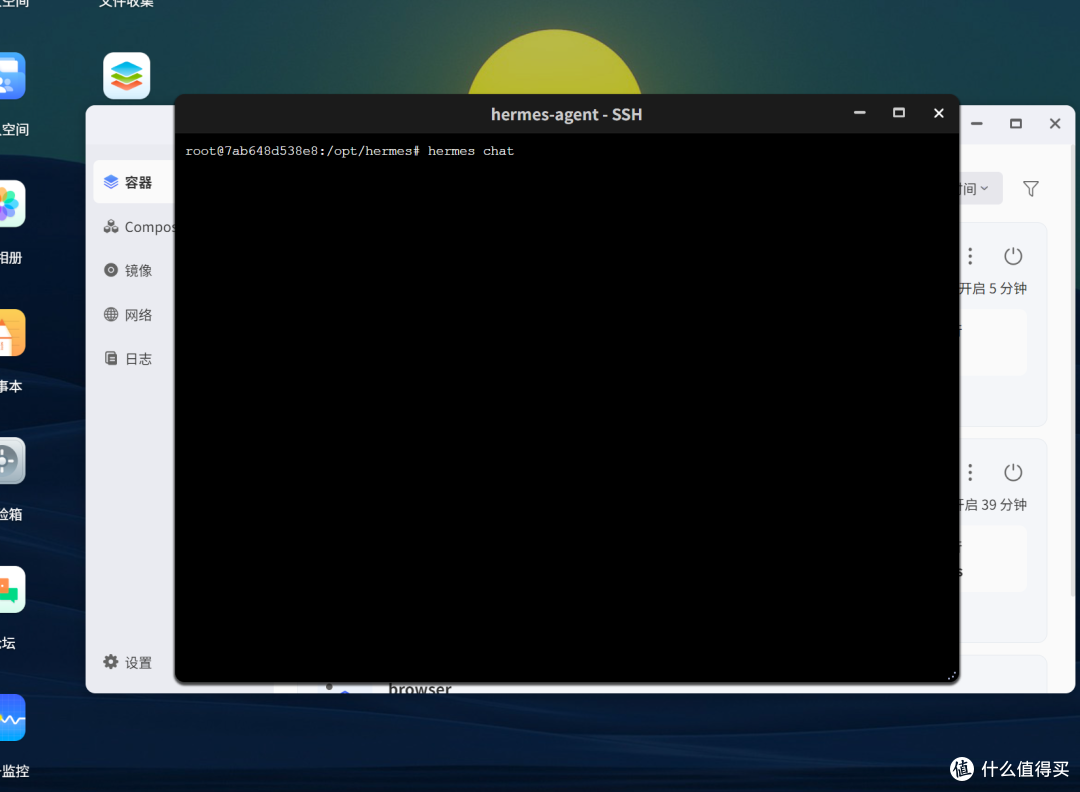
Task: Open 设置 (Settings) in Docker sidebar
Action: coord(127,663)
